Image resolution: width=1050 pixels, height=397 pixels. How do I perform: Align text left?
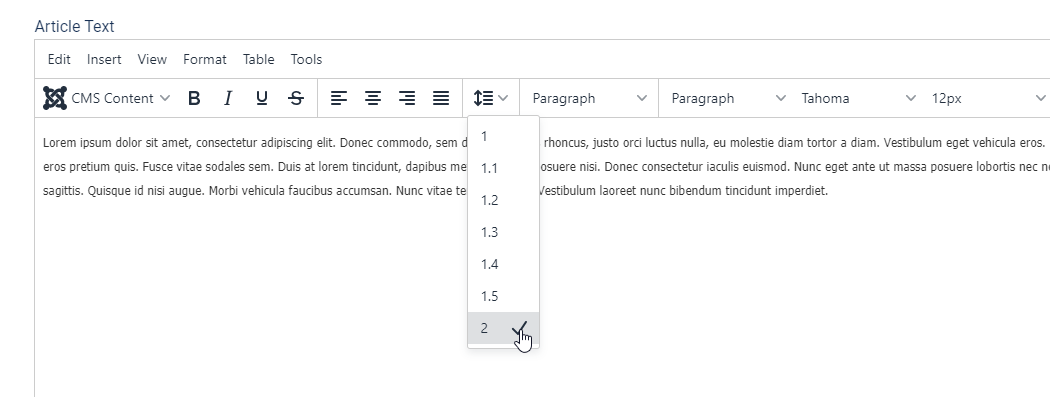coord(340,98)
